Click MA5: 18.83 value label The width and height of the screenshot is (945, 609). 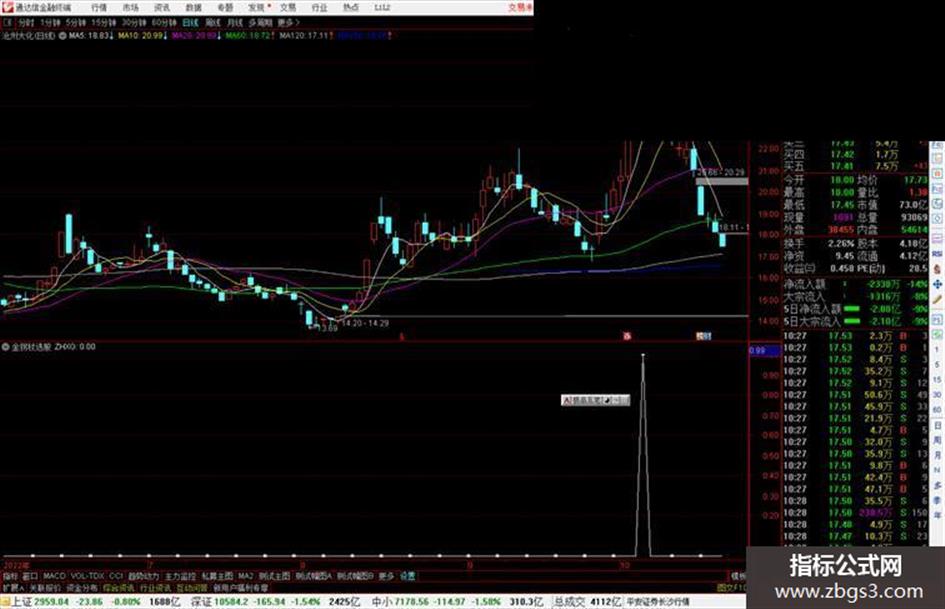click(90, 36)
